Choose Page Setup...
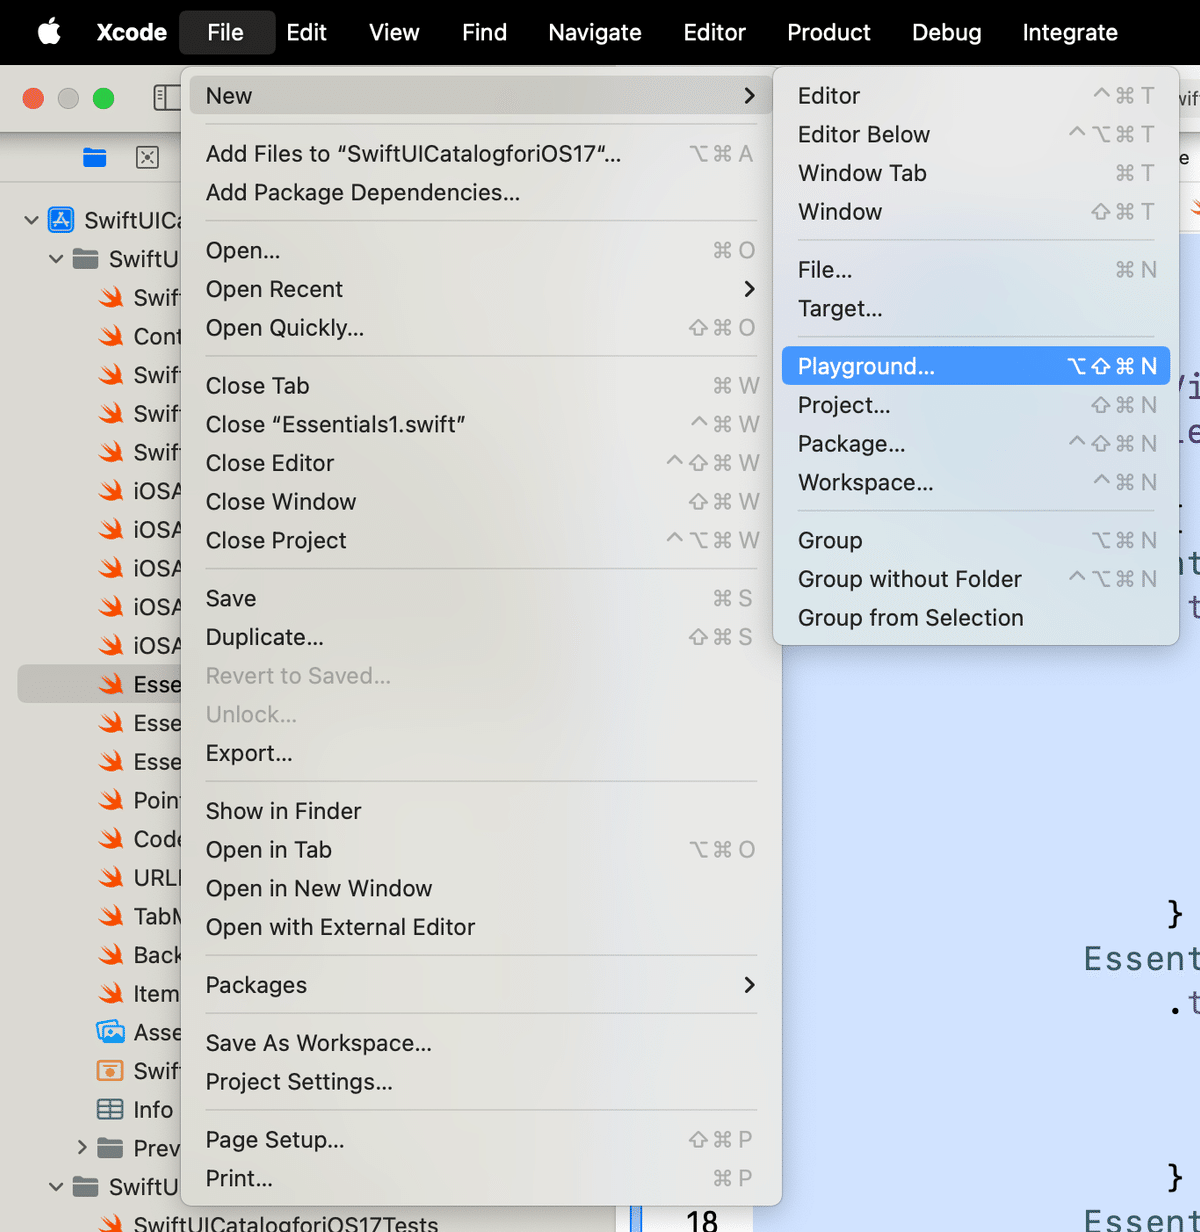This screenshot has width=1200, height=1232. coord(481,1140)
